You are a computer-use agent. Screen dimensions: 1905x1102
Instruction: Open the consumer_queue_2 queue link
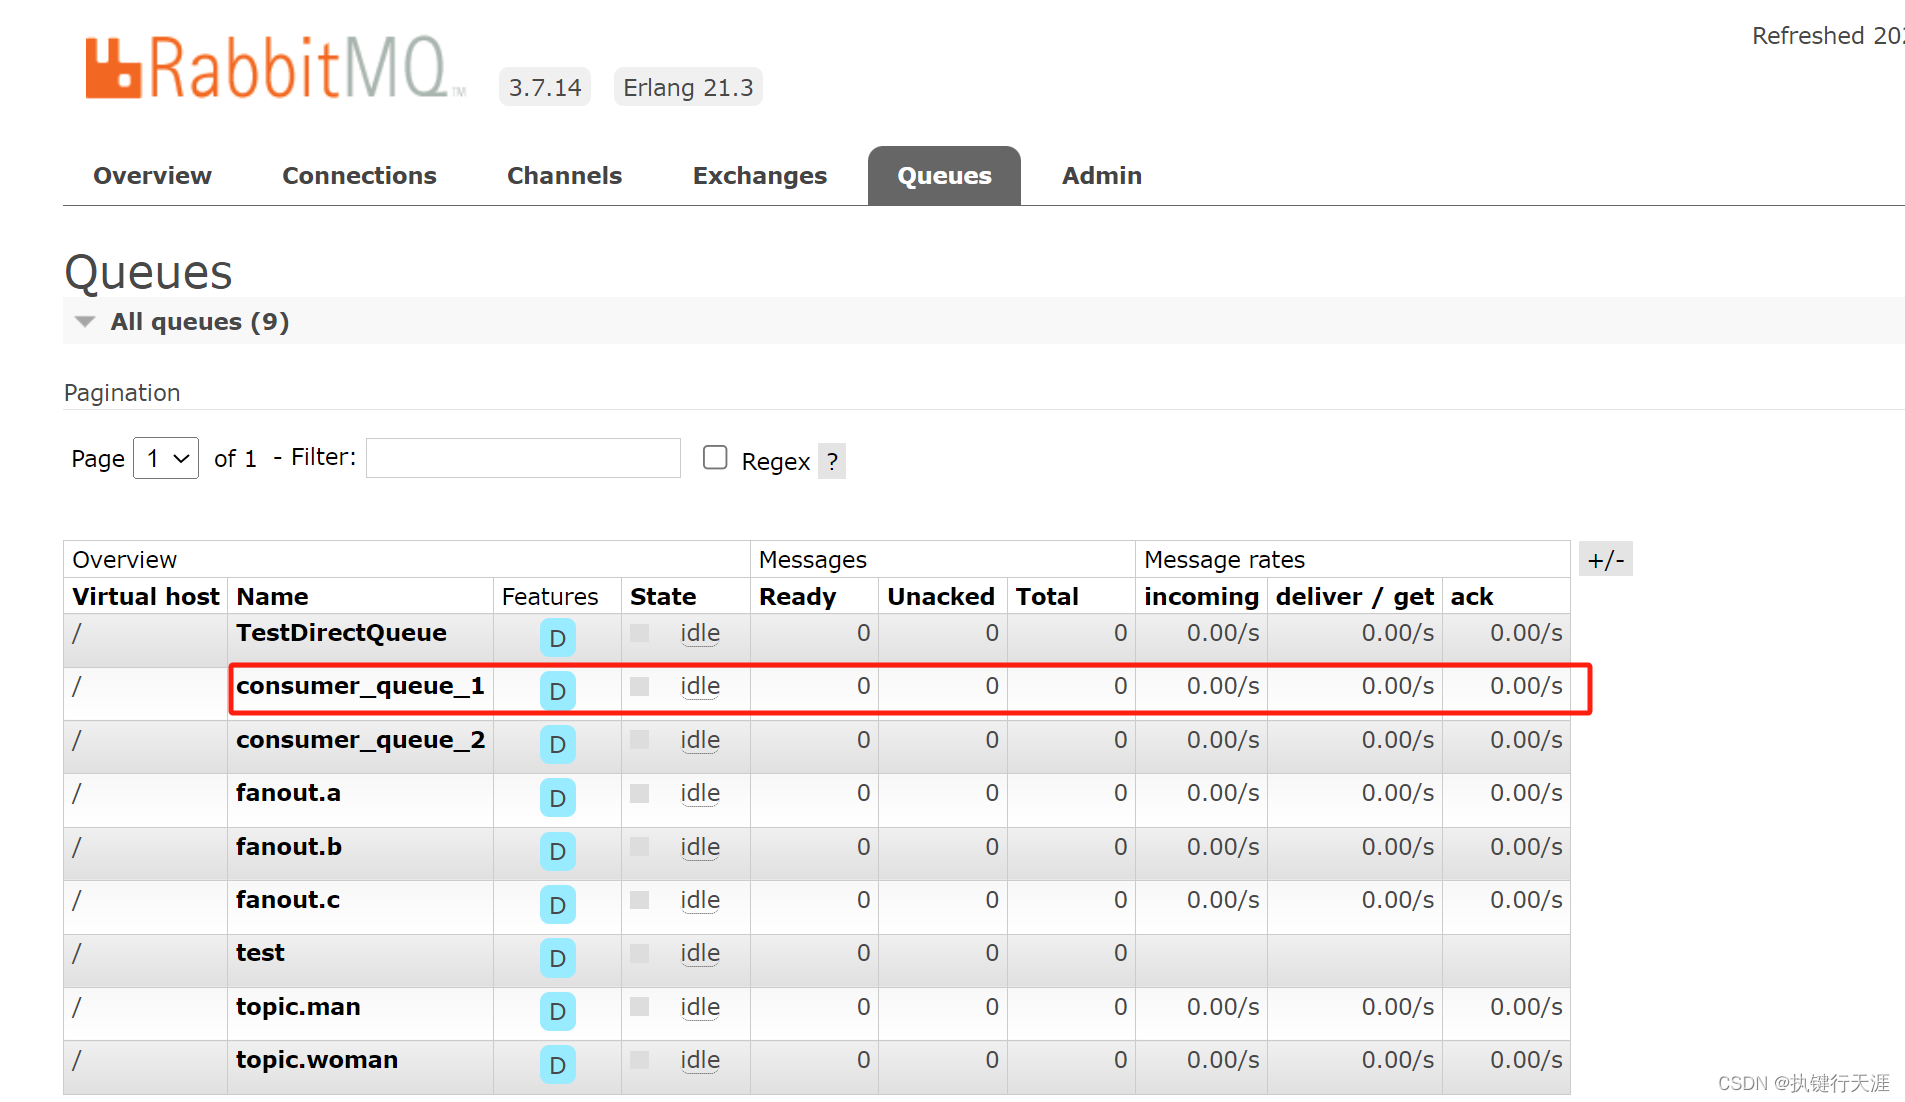tap(360, 740)
